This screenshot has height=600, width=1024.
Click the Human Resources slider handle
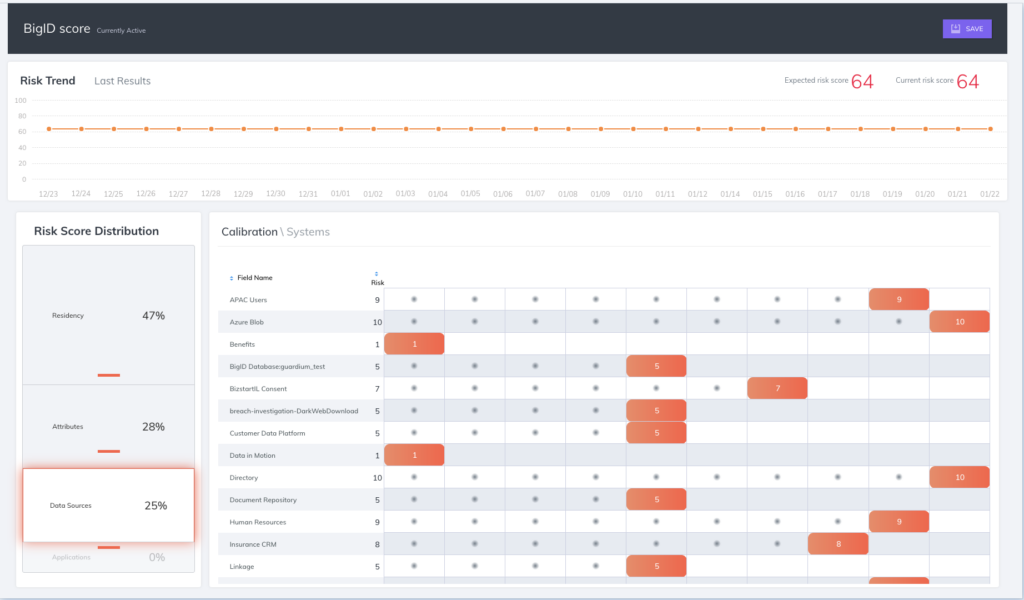point(899,522)
